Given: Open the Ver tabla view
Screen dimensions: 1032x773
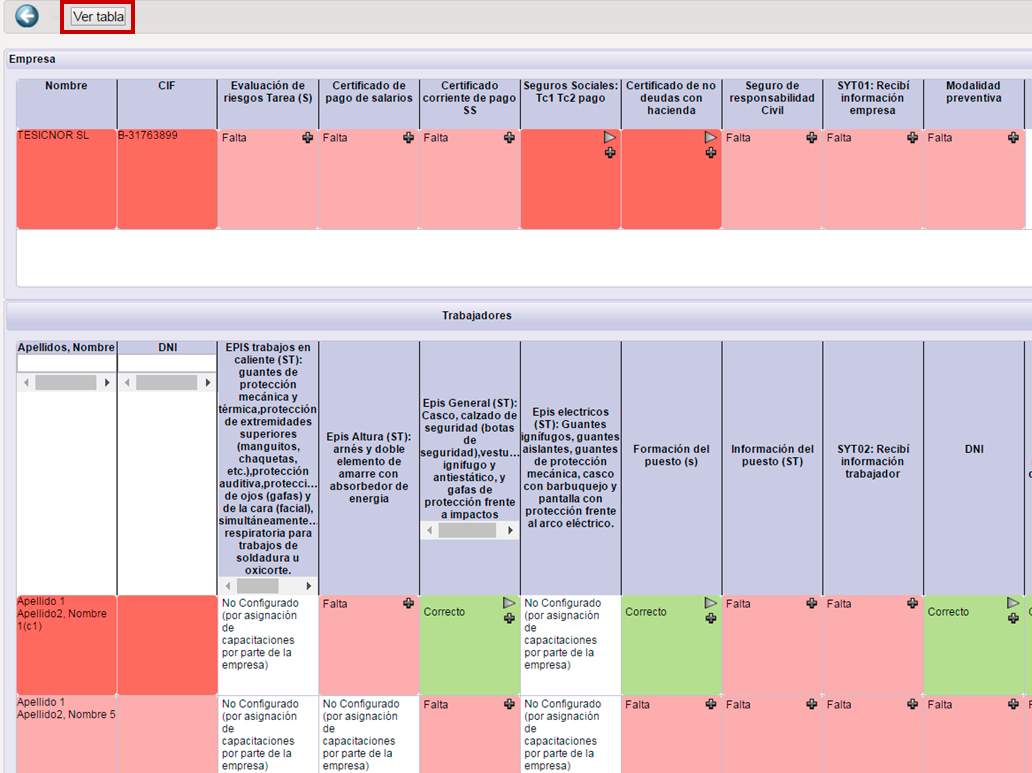Looking at the screenshot, I should click(98, 16).
